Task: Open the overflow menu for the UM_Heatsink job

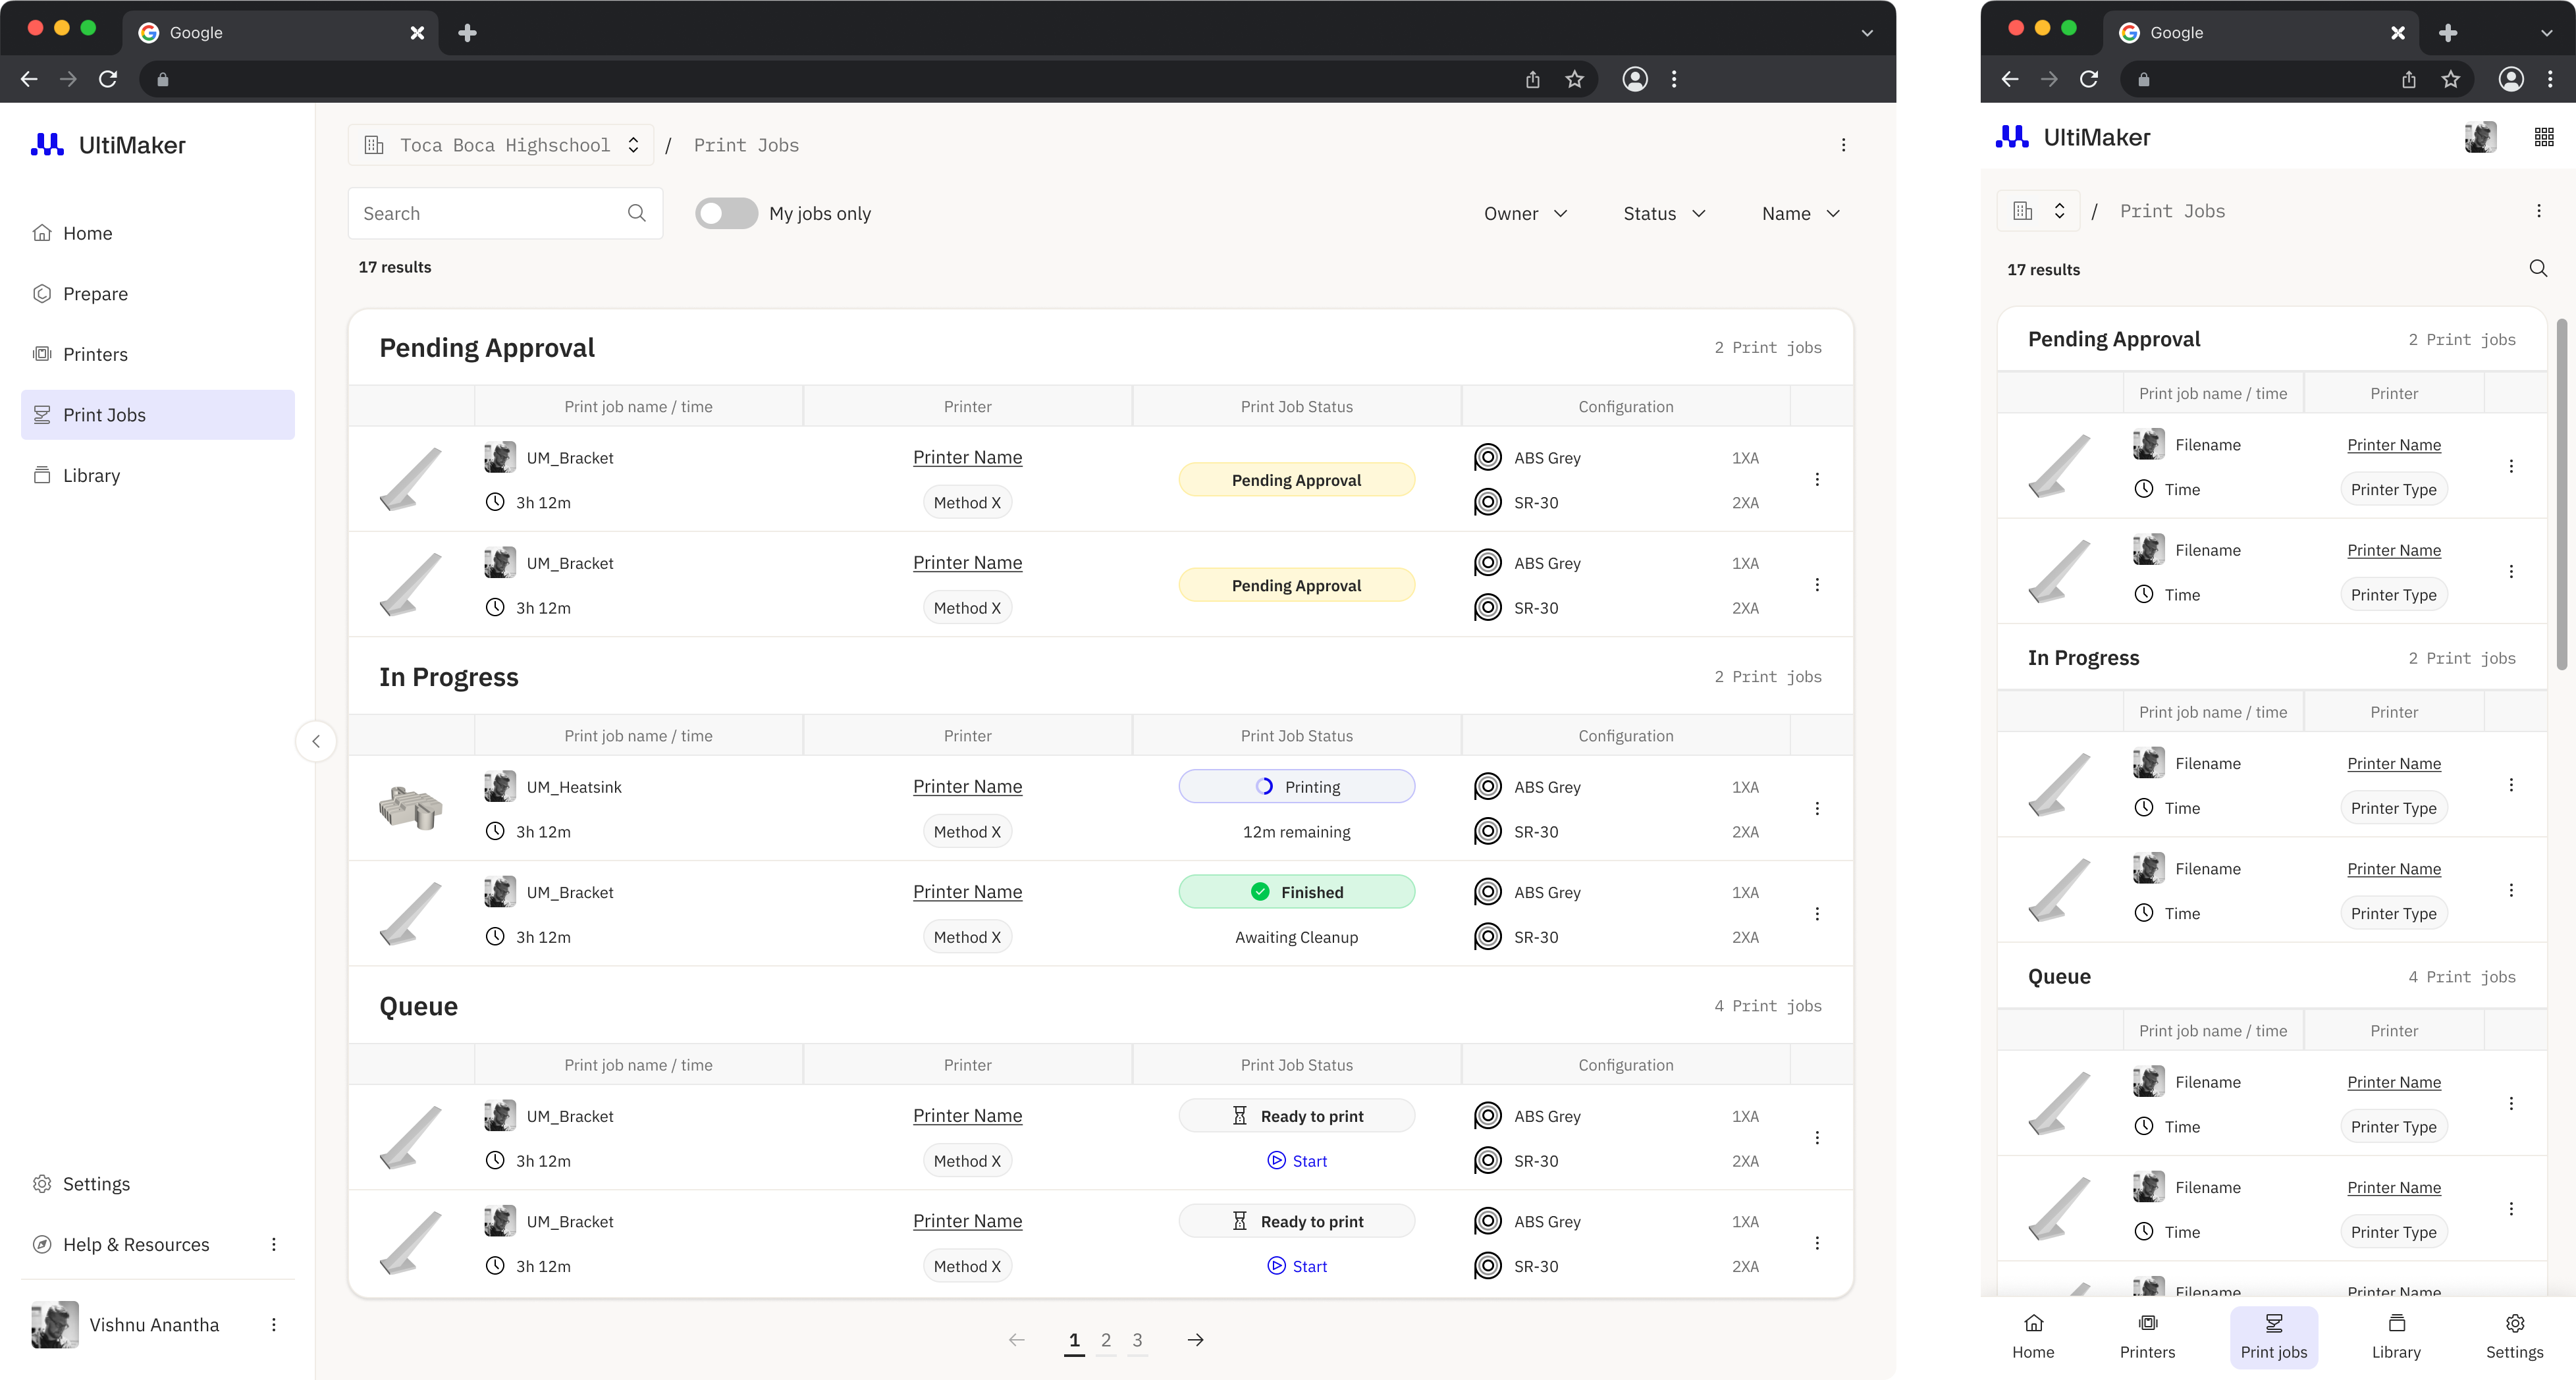Action: [1818, 808]
